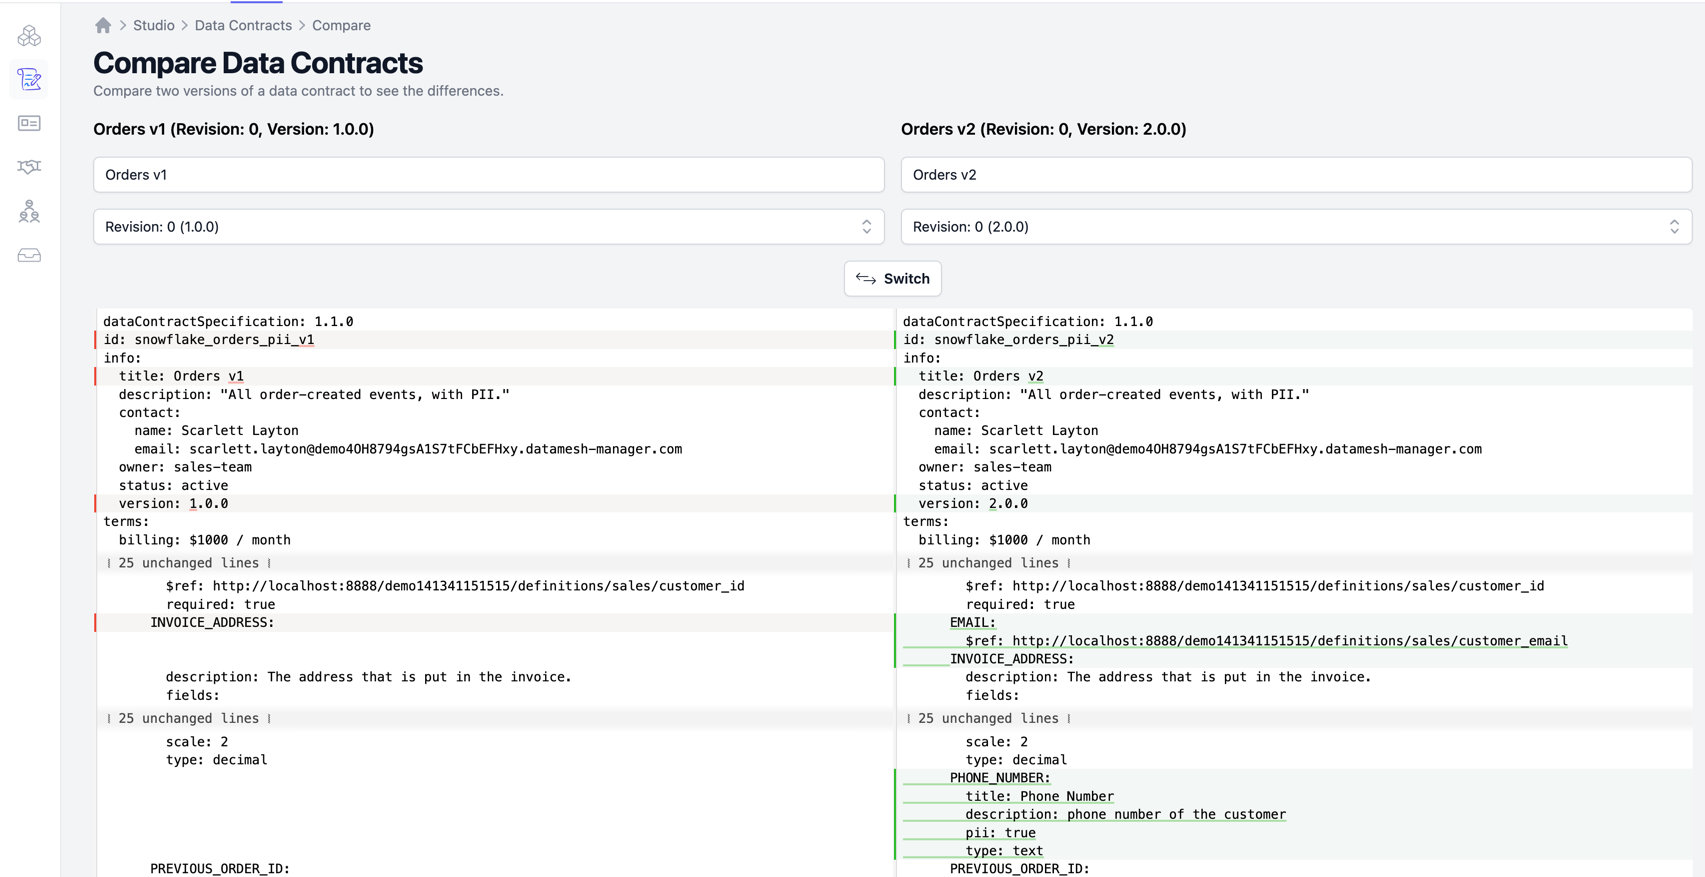Image resolution: width=1705 pixels, height=877 pixels.
Task: Open the data products cubes icon
Action: [x=29, y=36]
